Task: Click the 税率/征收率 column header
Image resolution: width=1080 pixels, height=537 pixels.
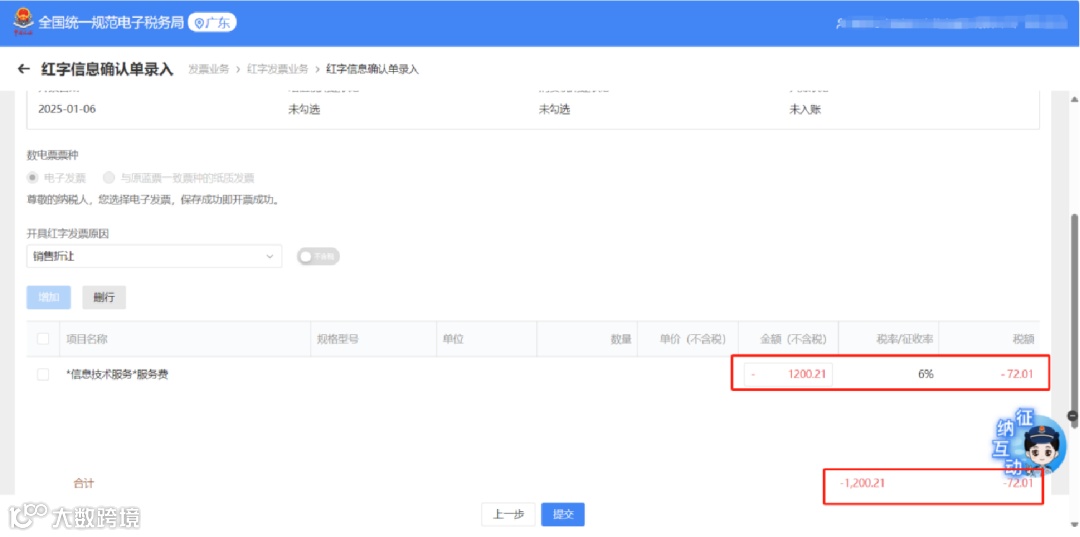Action: pyautogui.click(x=902, y=339)
